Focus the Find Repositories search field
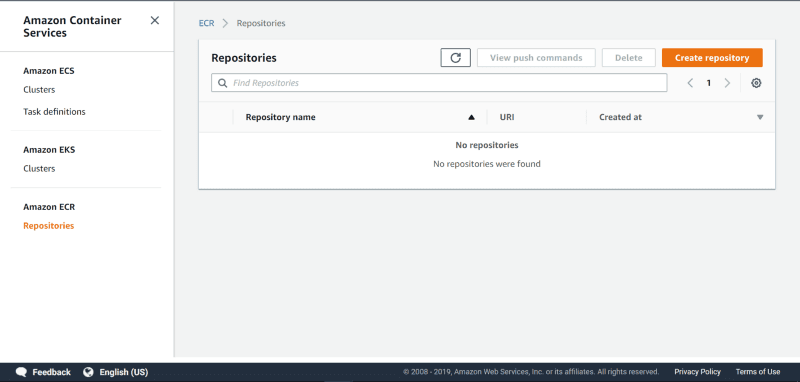This screenshot has width=800, height=382. click(x=439, y=83)
